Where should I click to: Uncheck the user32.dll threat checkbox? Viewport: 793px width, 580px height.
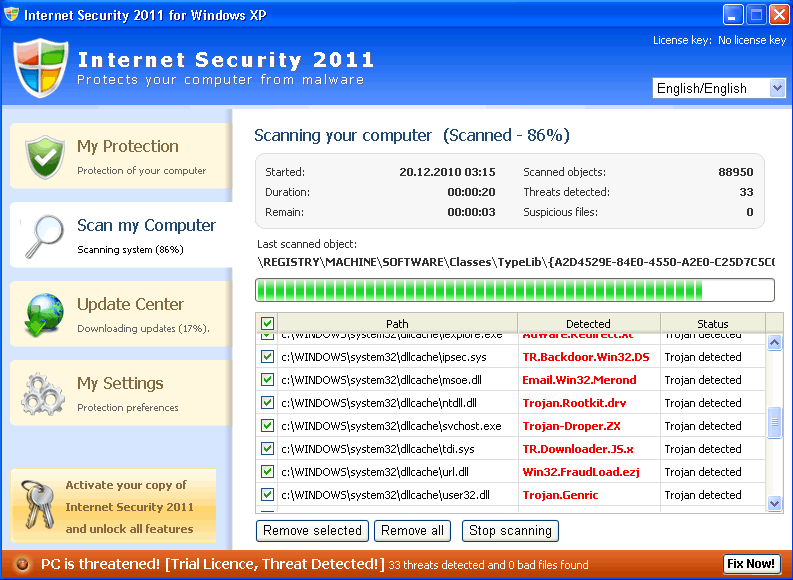(x=267, y=494)
